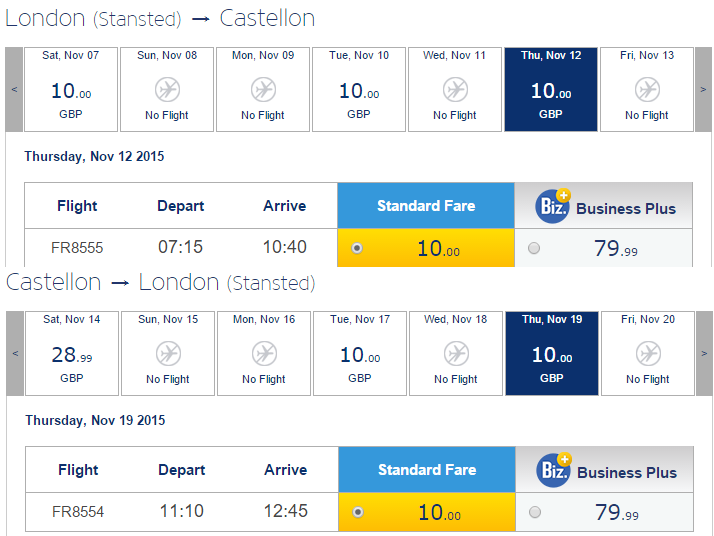Click the No Flight plane icon for Sun, Nov 15

(x=168, y=354)
